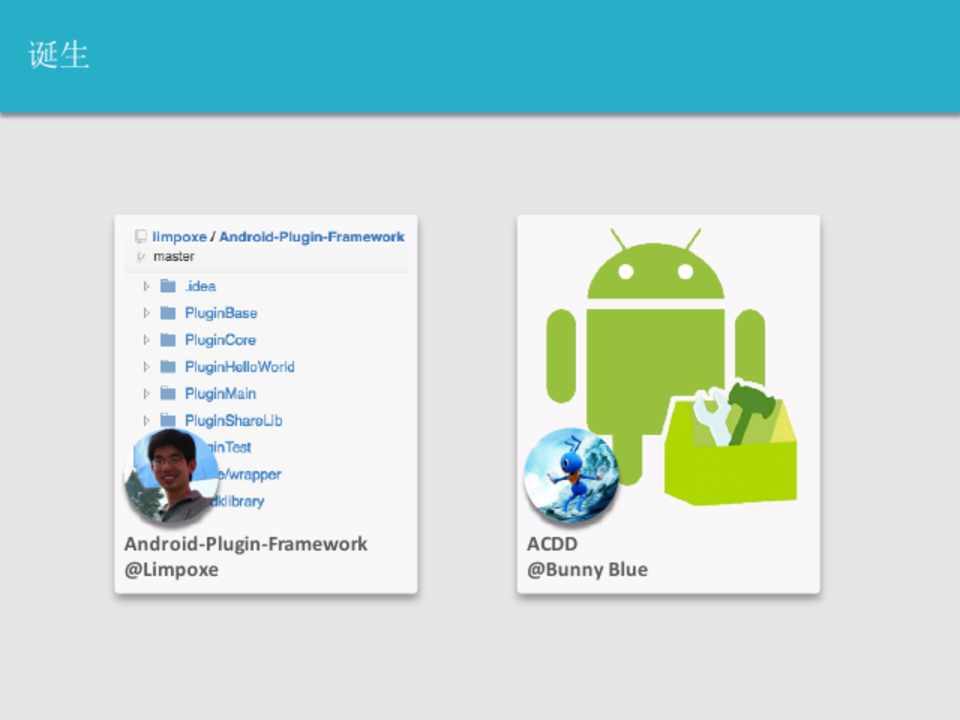
Task: Click the PluginCore folder icon
Action: point(168,340)
